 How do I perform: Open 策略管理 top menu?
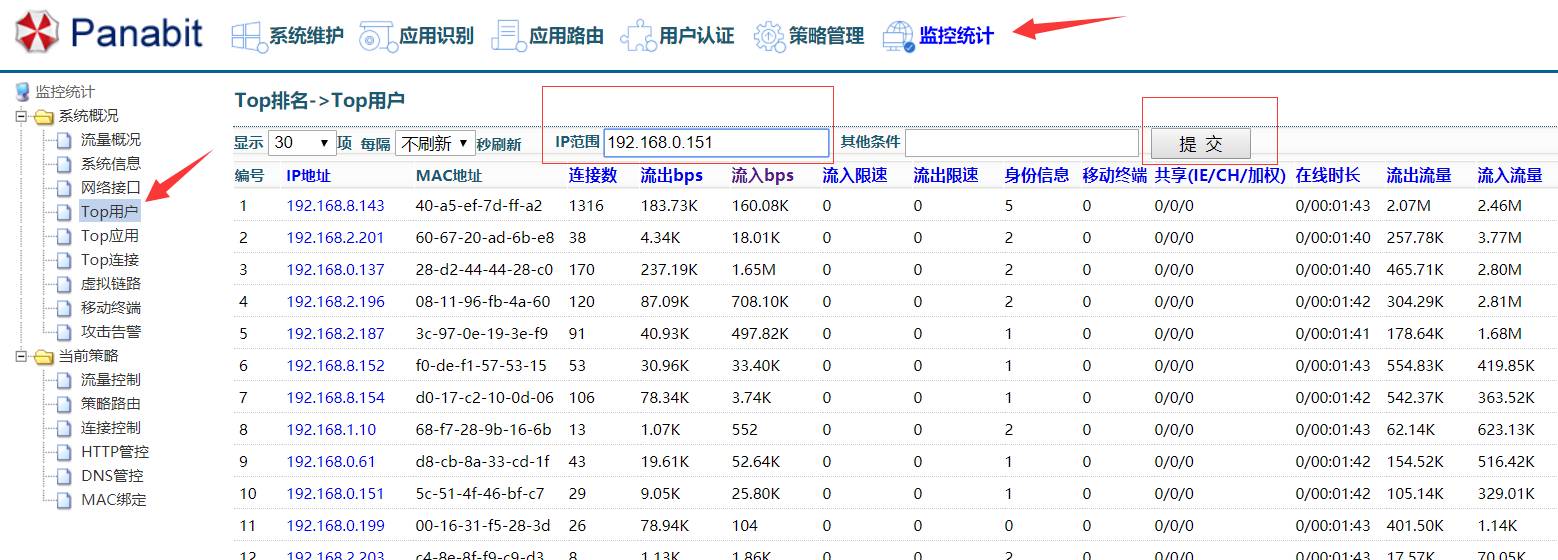pos(826,37)
